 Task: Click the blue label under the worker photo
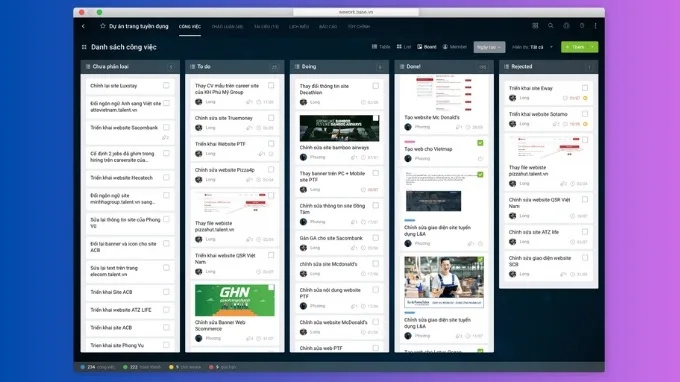point(410,313)
